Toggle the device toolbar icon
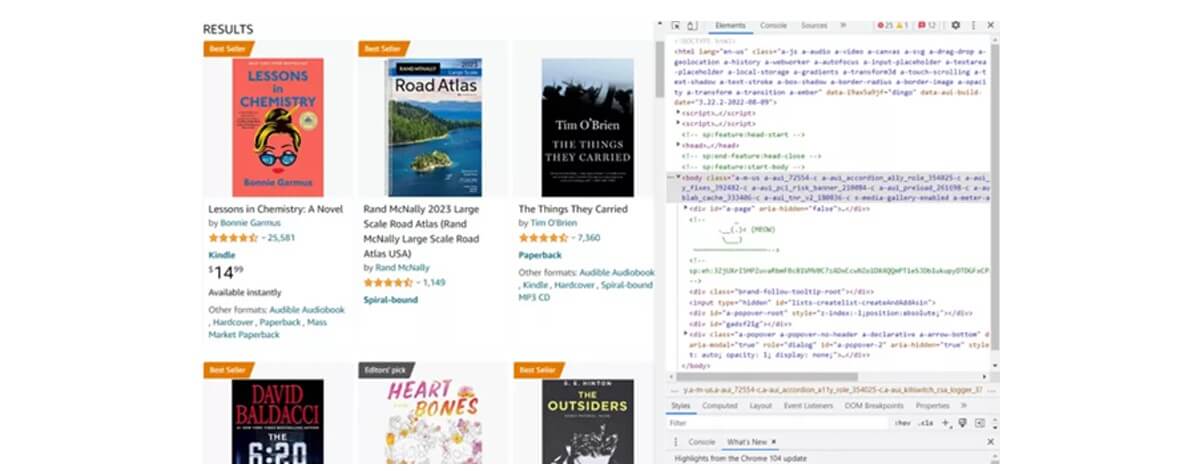The height and width of the screenshot is (471, 1200). pyautogui.click(x=692, y=25)
